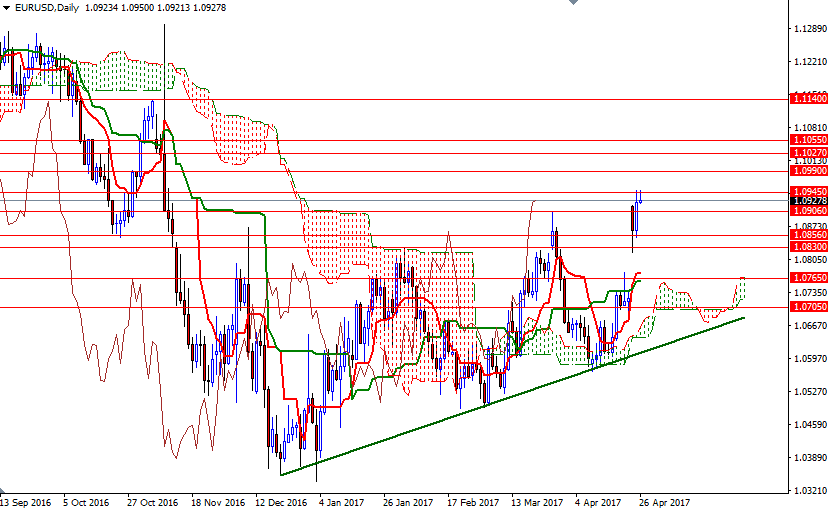The image size is (828, 510).
Task: Click the 13 Mar 2017 date label
Action: [537, 503]
